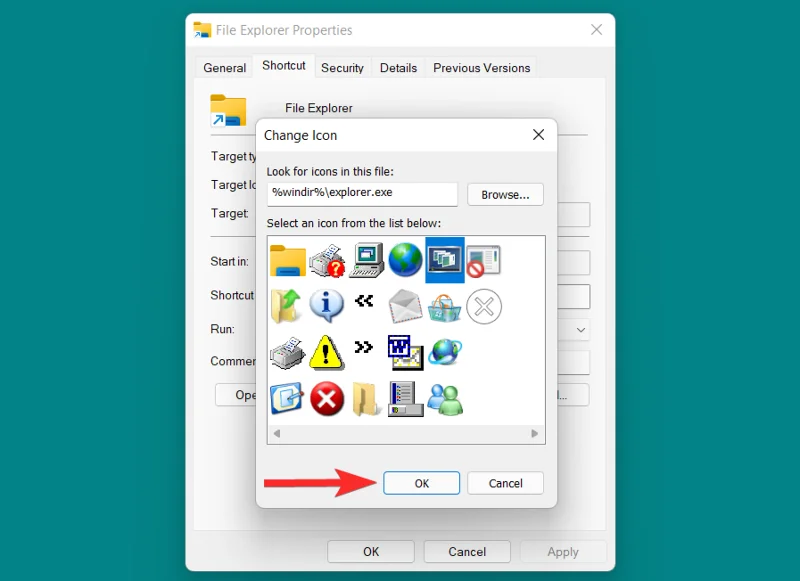Click the Browse button
This screenshot has height=581, width=800.
tap(505, 194)
